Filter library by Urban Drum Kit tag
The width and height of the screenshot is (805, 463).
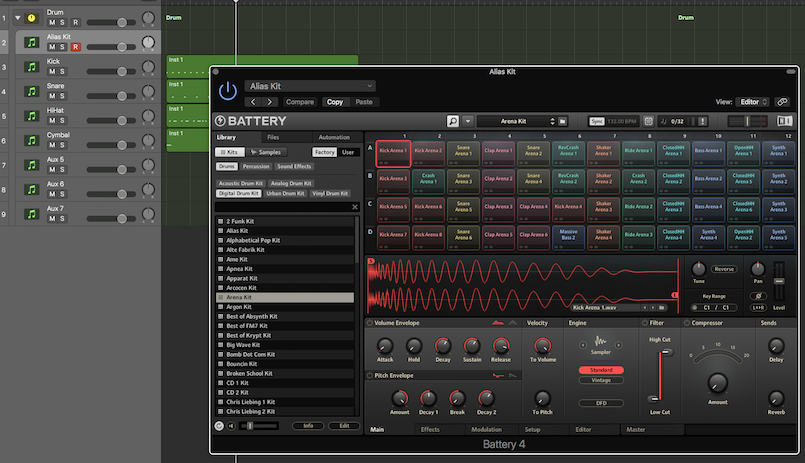285,194
